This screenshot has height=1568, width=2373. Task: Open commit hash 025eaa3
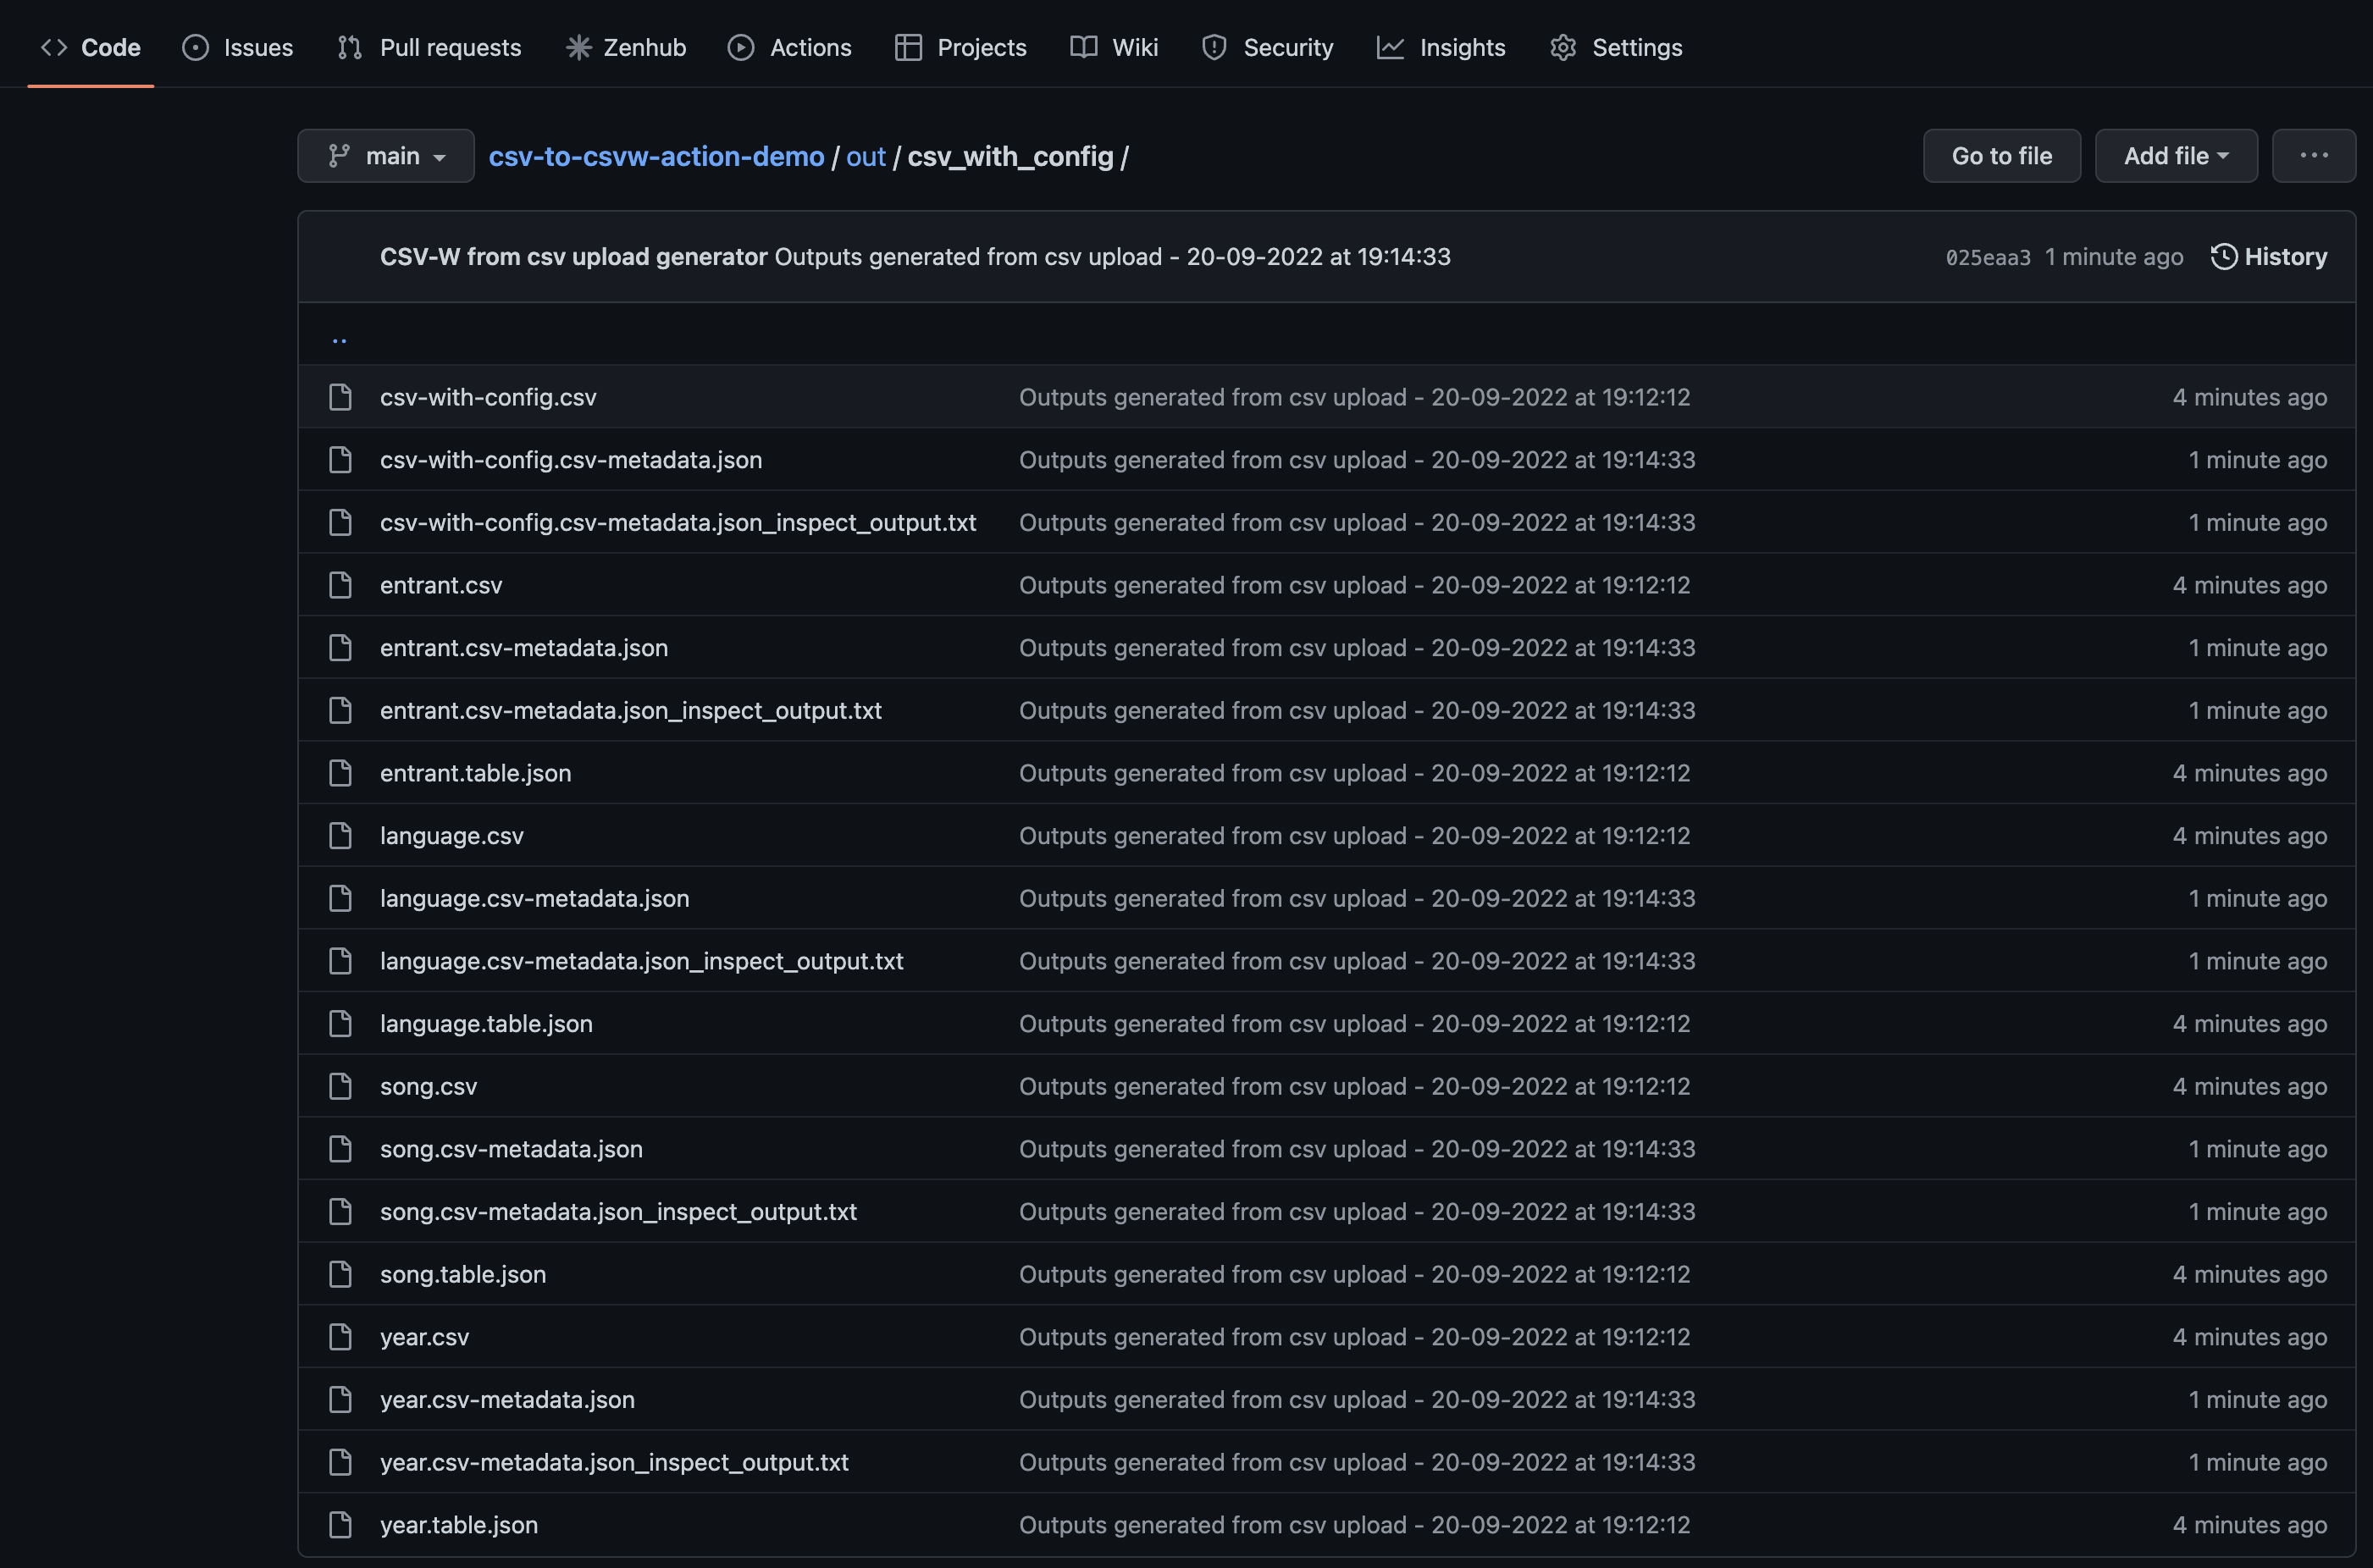tap(1987, 258)
